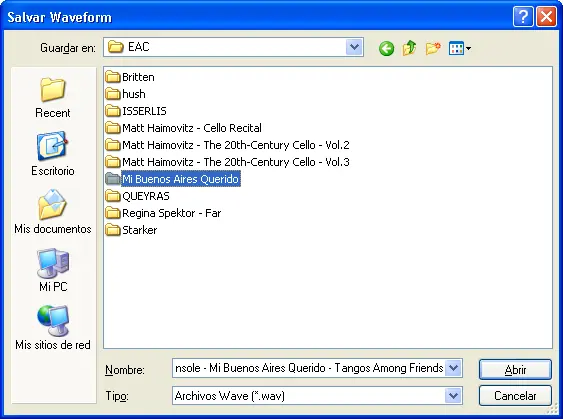This screenshot has height=419, width=563.
Task: Go up one folder level
Action: coord(409,48)
